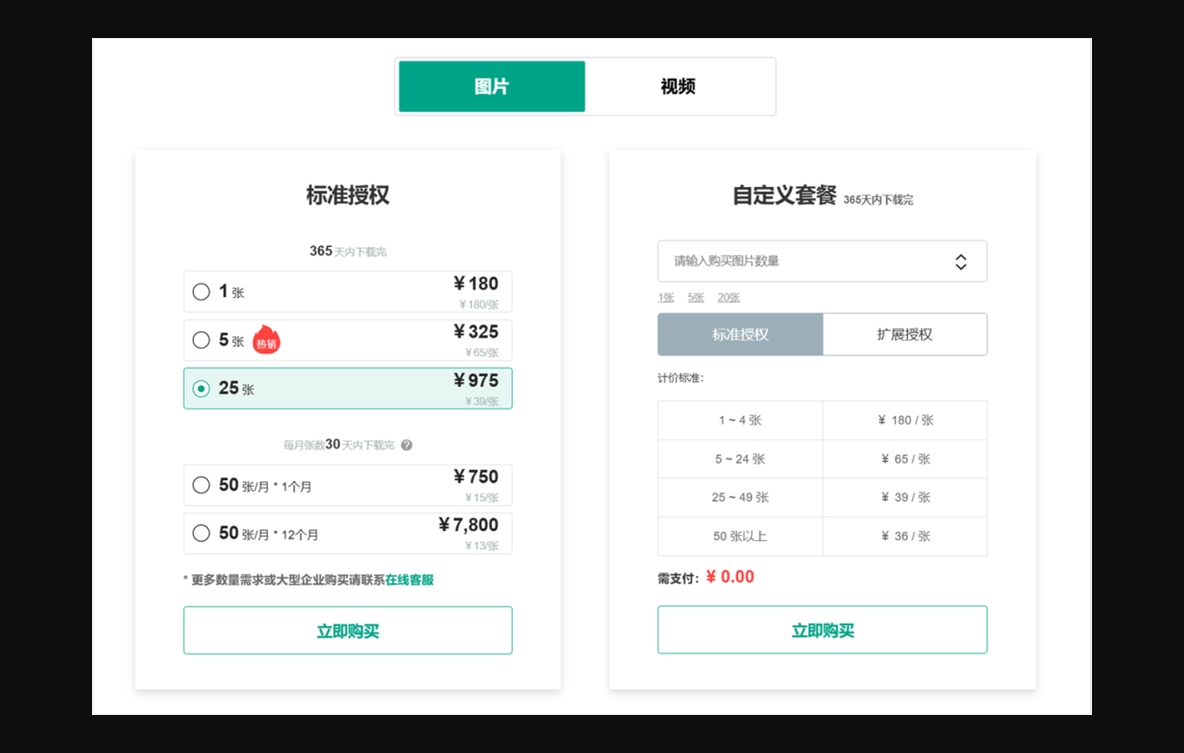Click 立即购买 under the 标准授权 card
This screenshot has height=753, width=1184.
click(347, 630)
